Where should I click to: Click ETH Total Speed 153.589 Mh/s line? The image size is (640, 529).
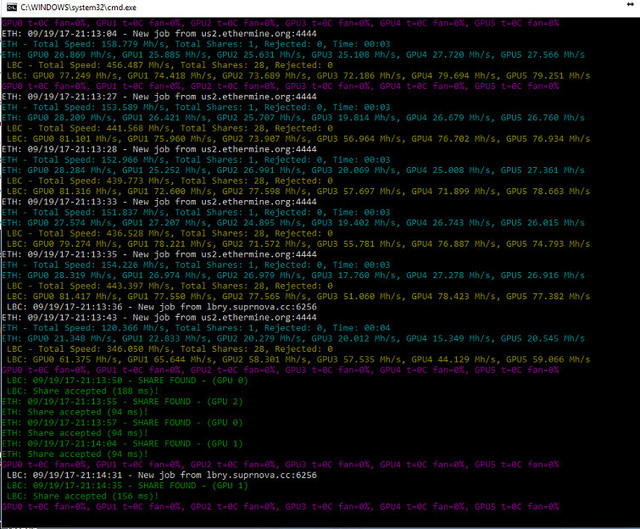pos(196,107)
